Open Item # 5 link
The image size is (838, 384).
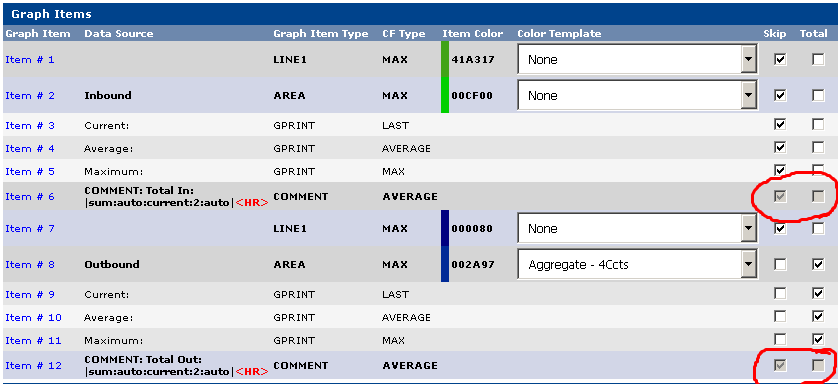(x=30, y=171)
